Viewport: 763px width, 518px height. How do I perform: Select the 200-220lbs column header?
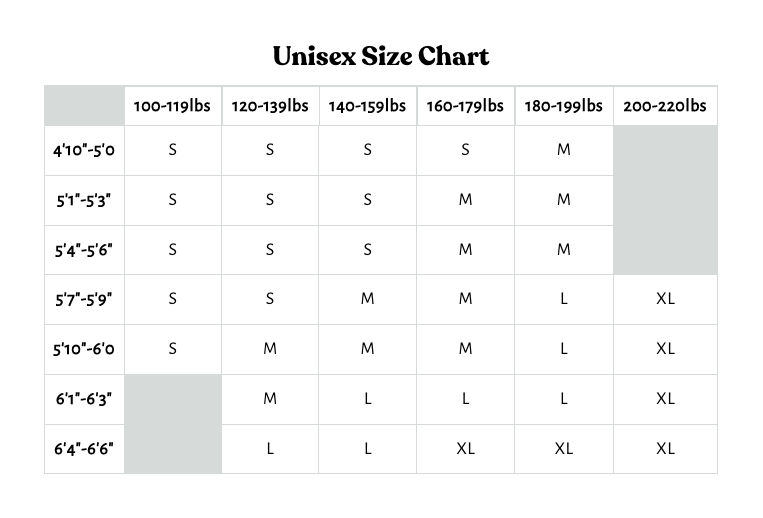665,106
